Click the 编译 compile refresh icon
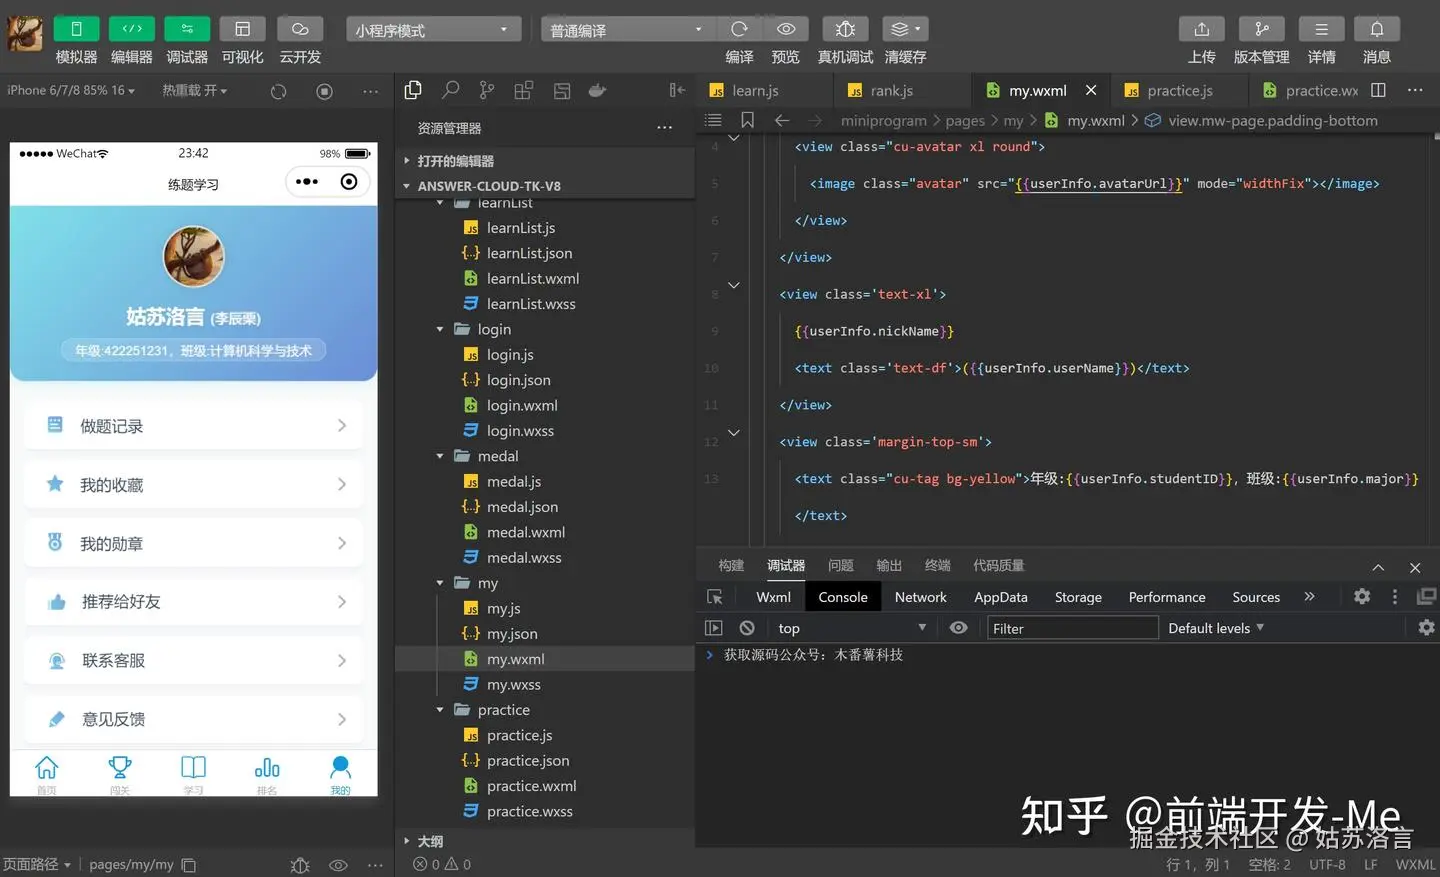Screen dimensions: 1440x877 click(x=739, y=29)
